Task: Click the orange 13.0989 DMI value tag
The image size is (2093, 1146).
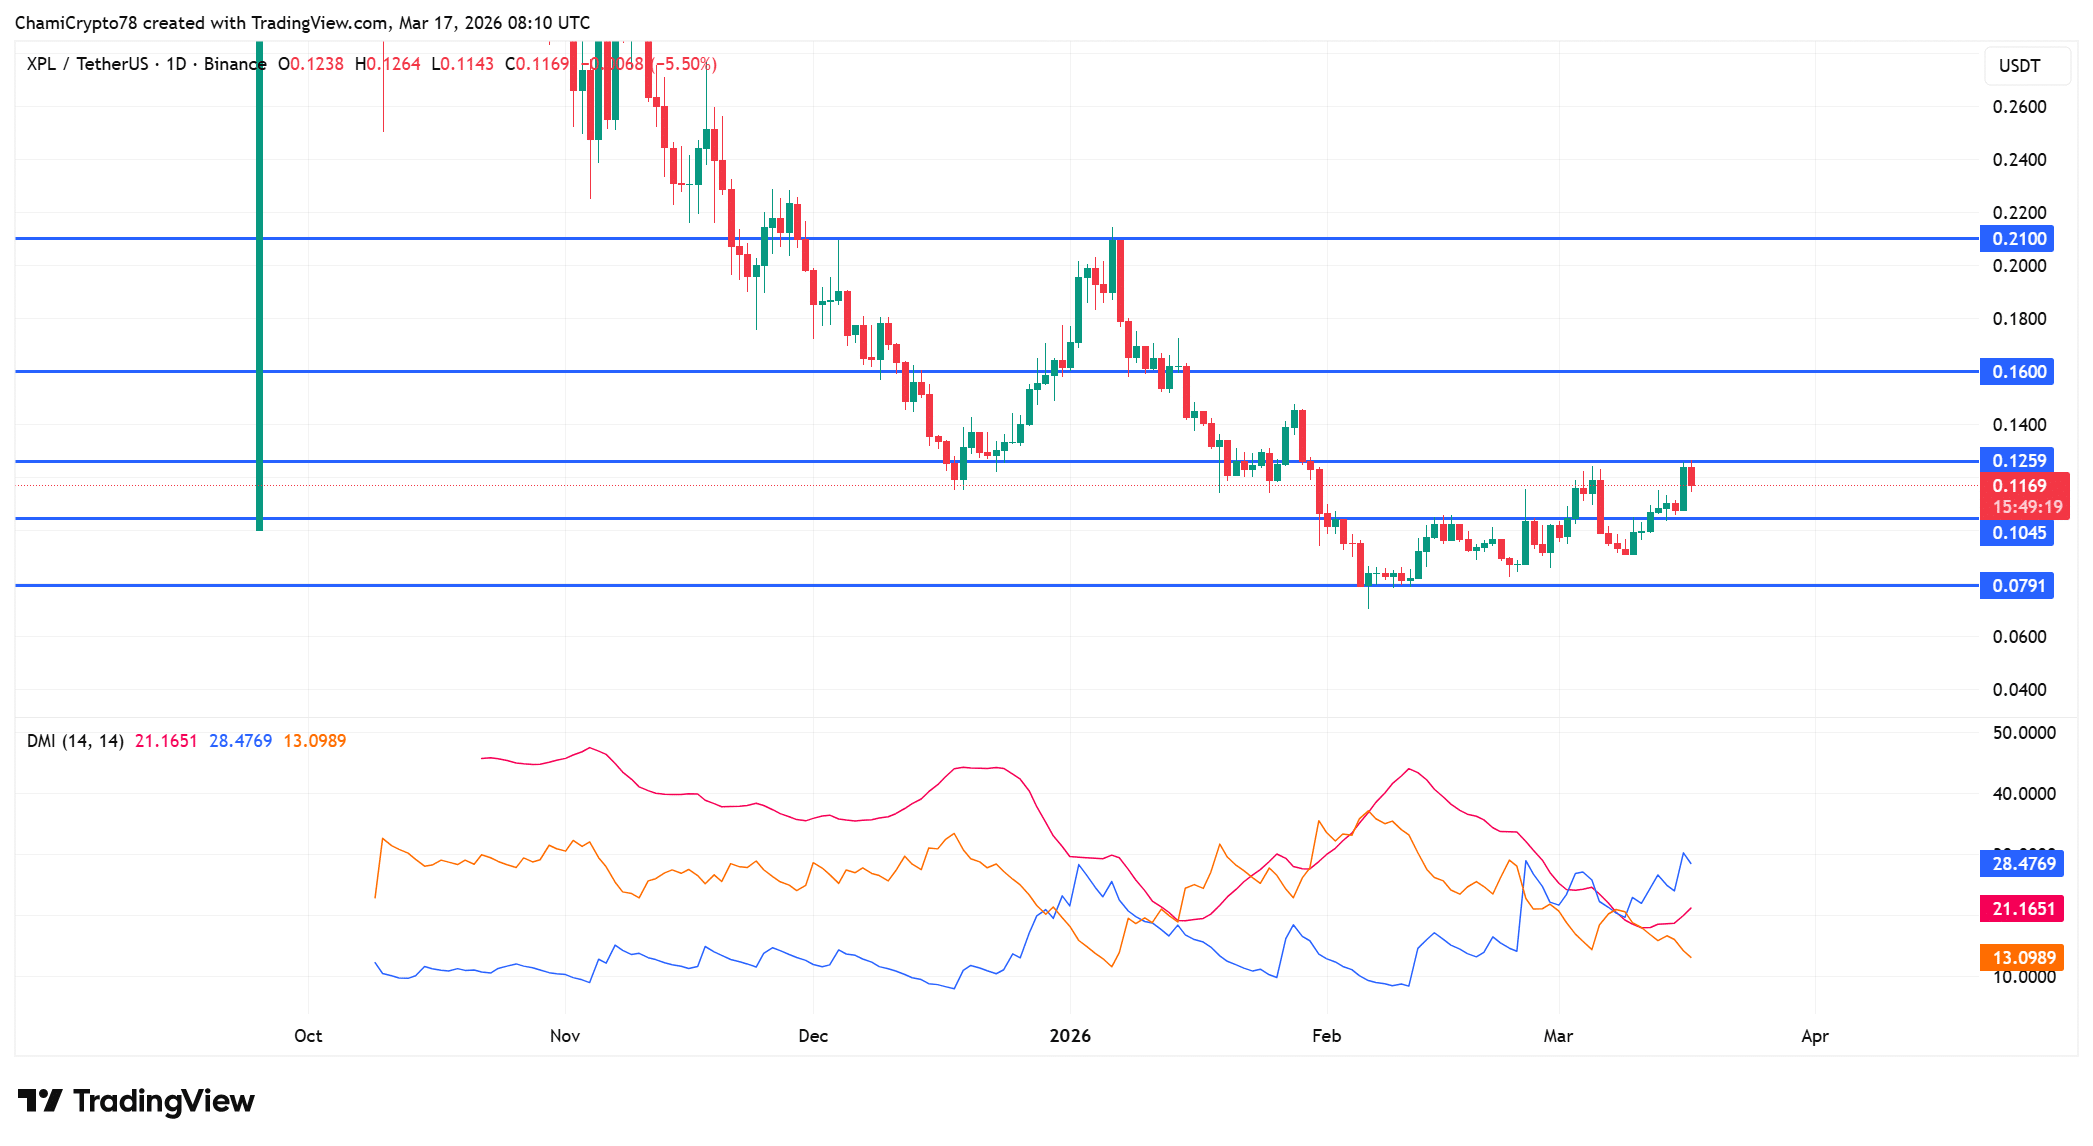Action: (x=2022, y=958)
